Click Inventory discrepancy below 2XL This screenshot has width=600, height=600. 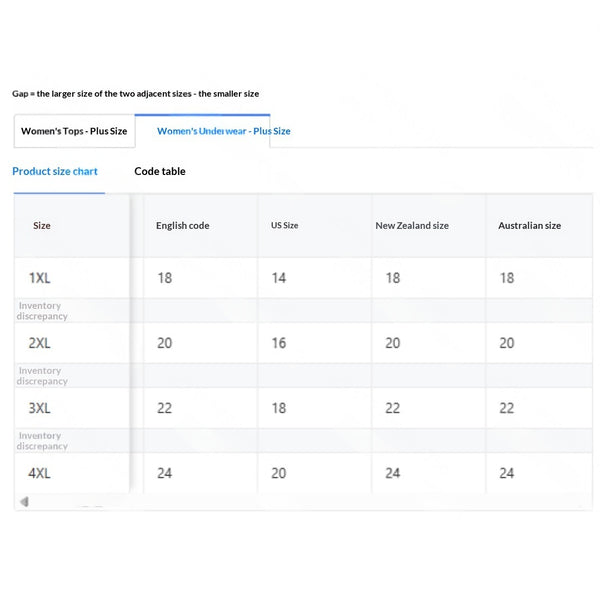pos(42,376)
